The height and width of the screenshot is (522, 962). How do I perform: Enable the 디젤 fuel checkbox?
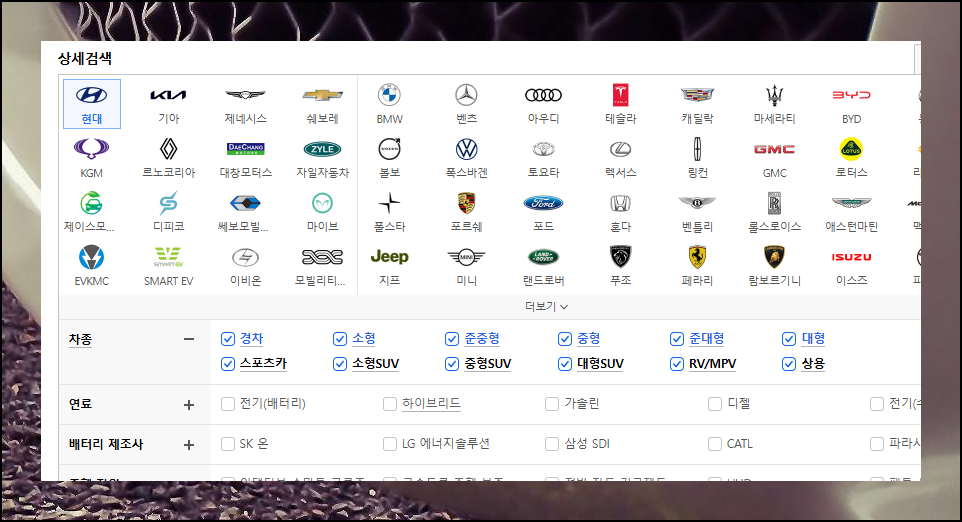715,404
